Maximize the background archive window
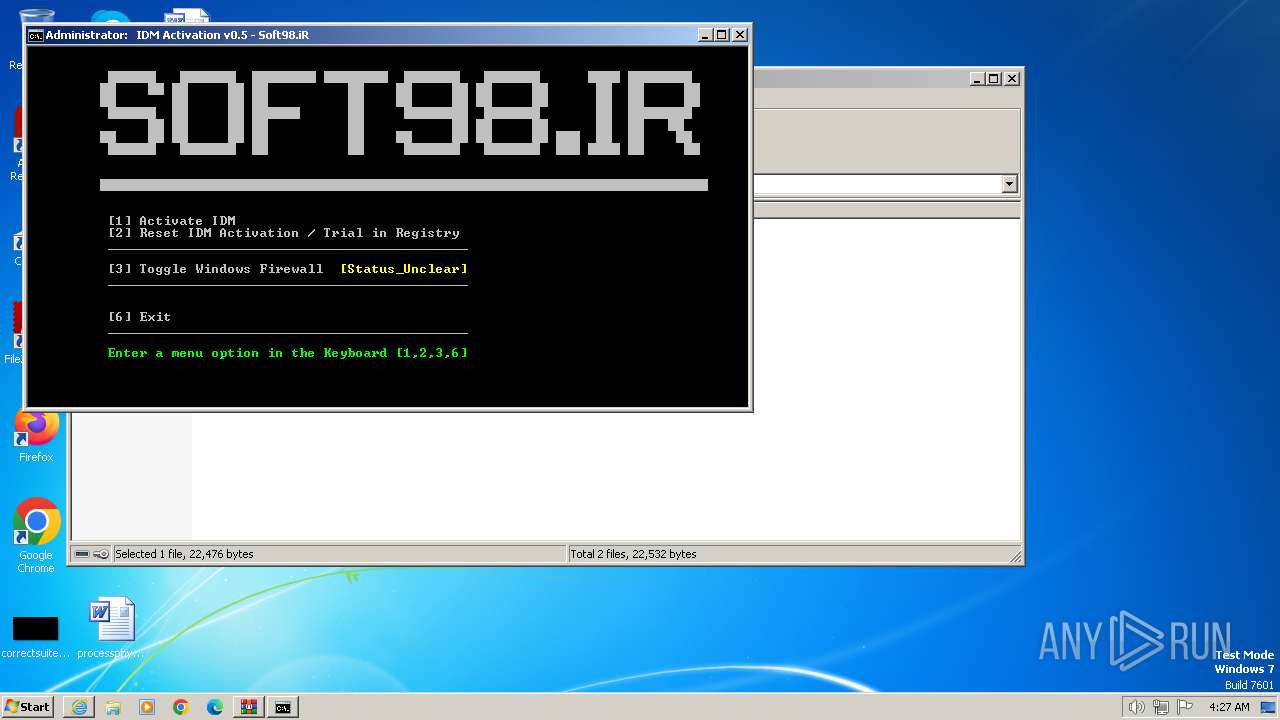This screenshot has height=720, width=1280. (x=994, y=78)
